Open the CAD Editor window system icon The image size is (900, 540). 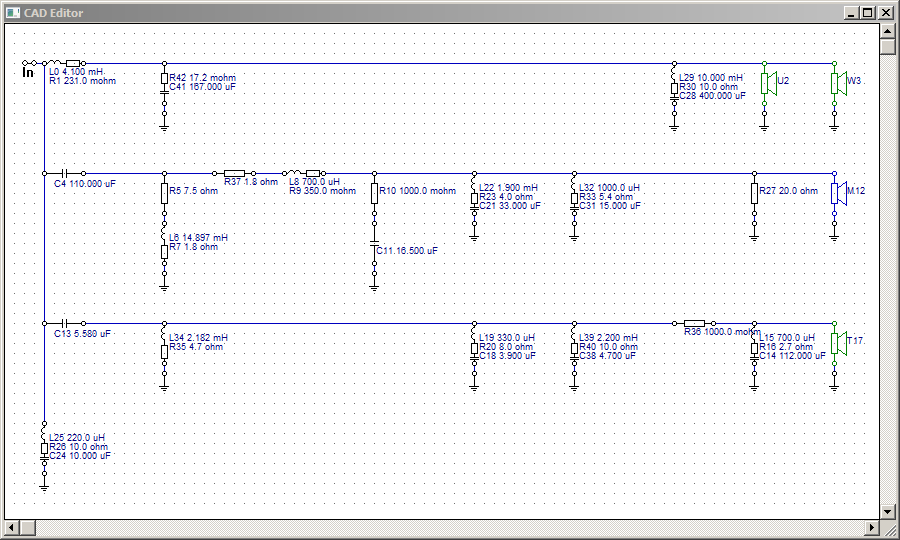(x=13, y=13)
